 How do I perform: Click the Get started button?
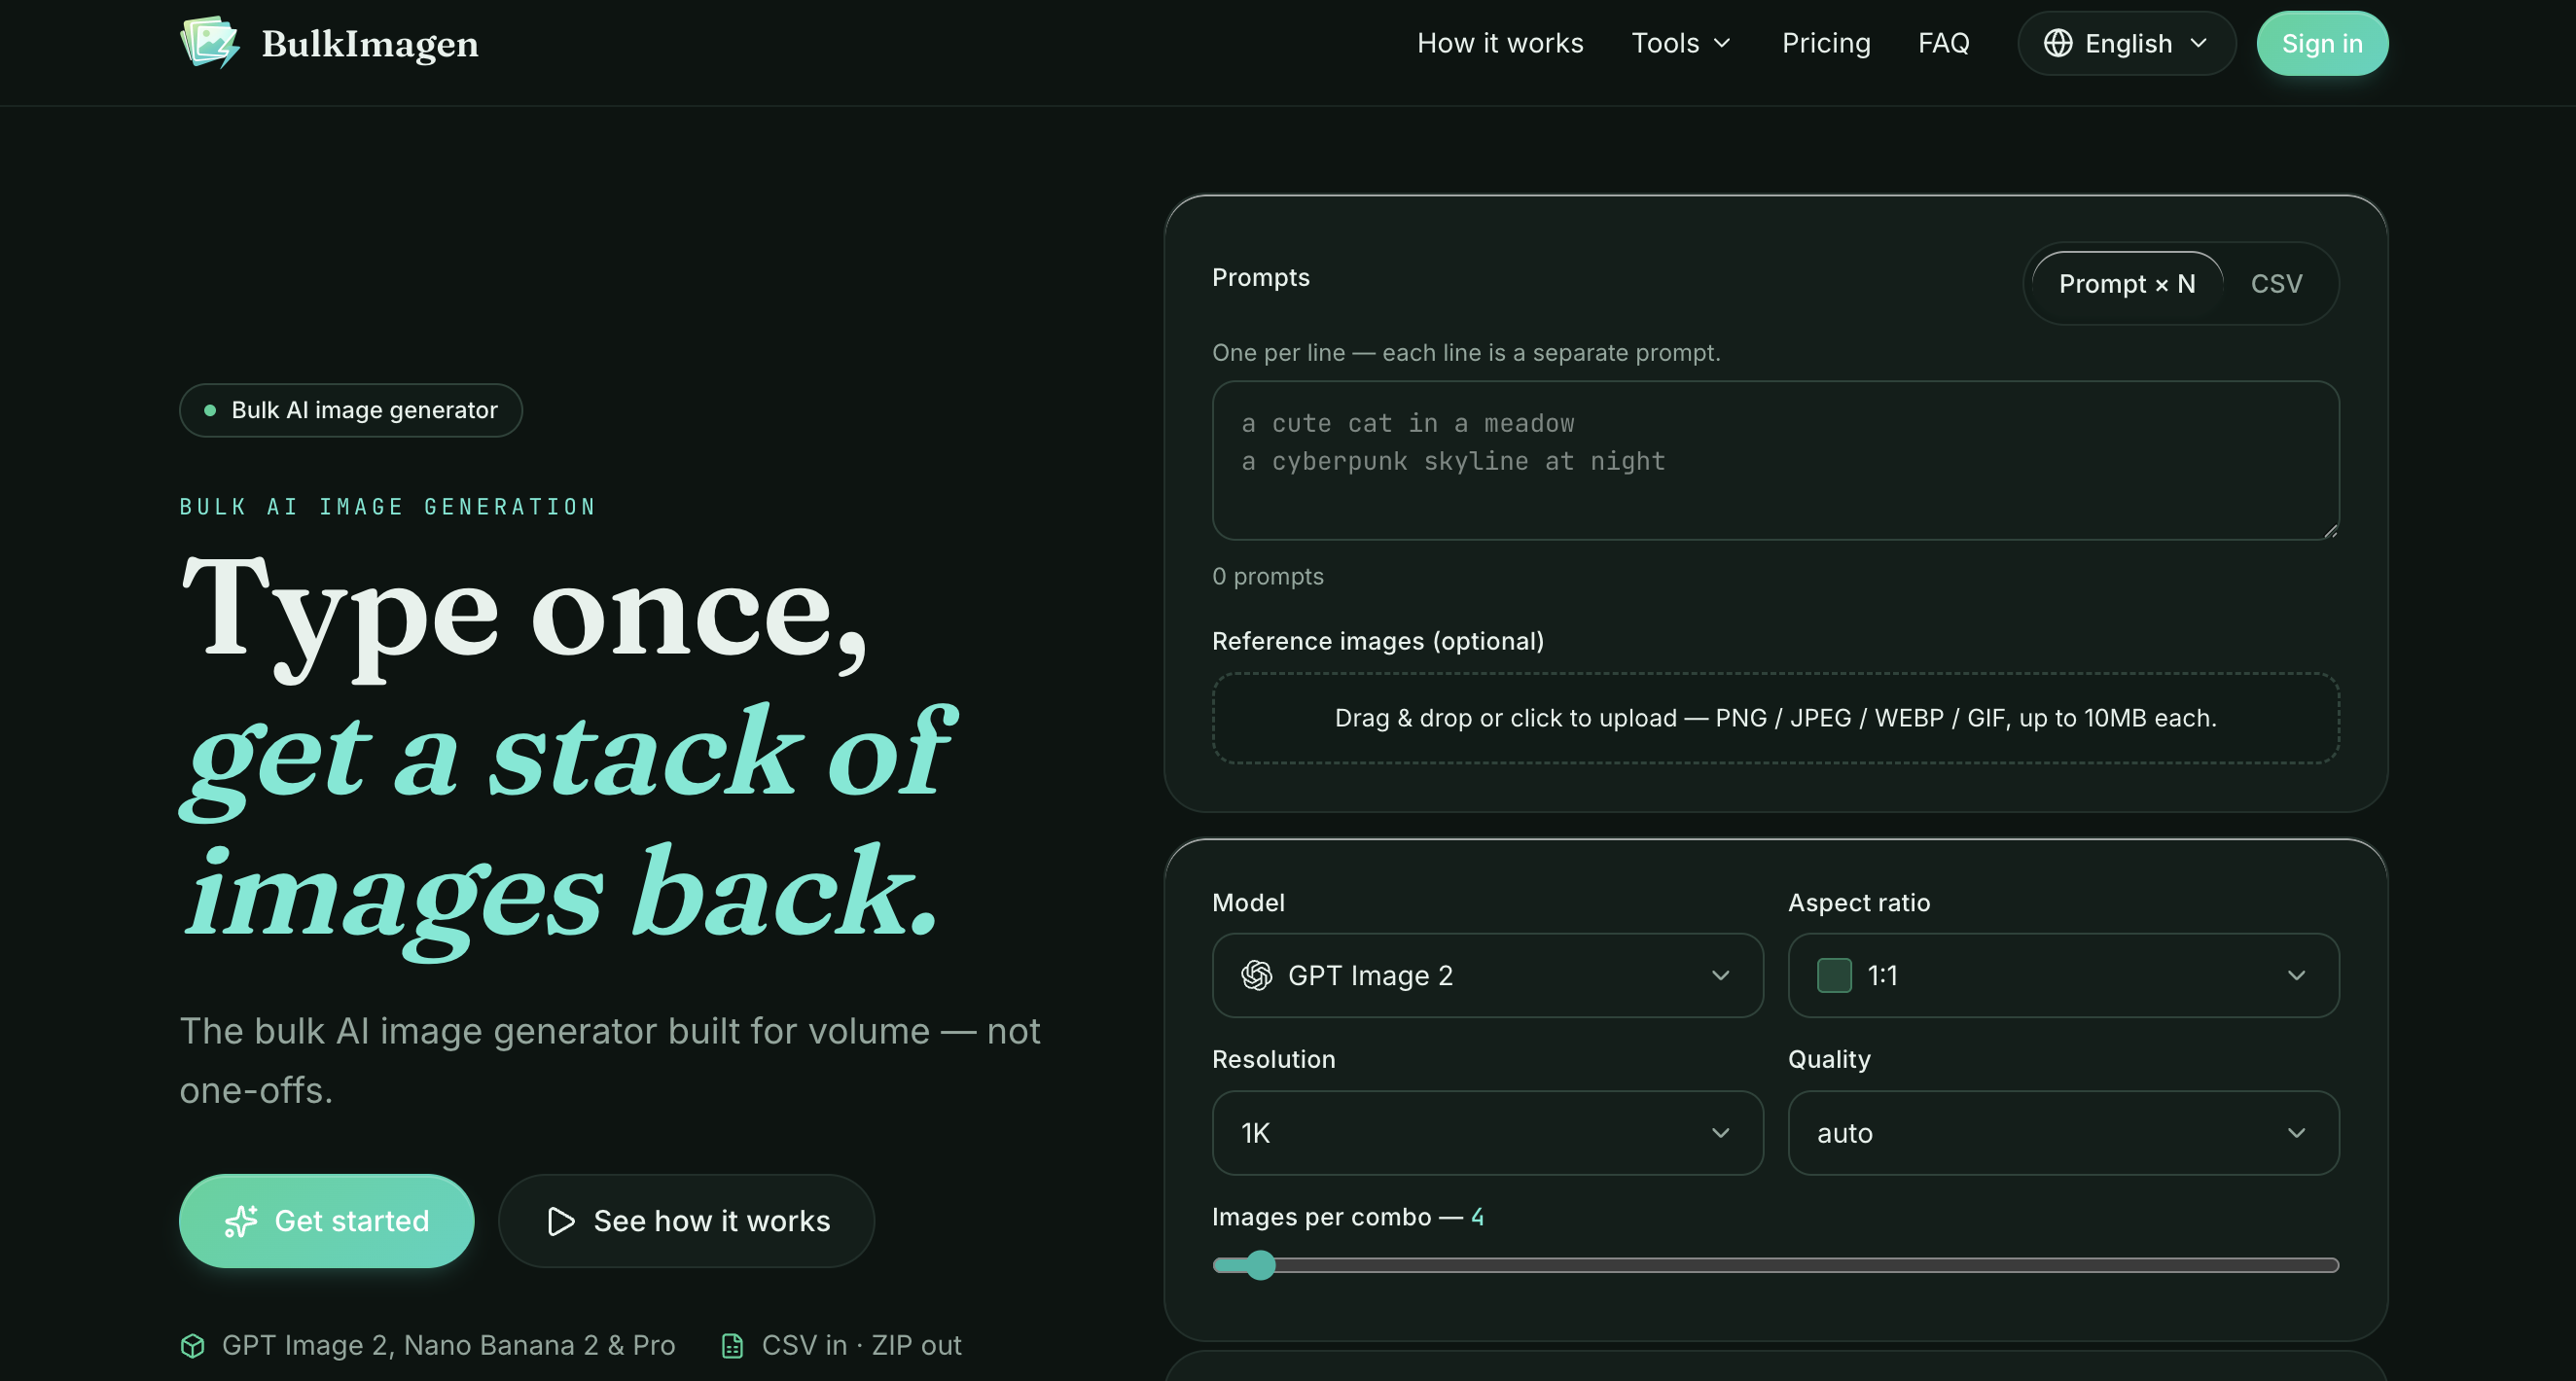coord(326,1221)
